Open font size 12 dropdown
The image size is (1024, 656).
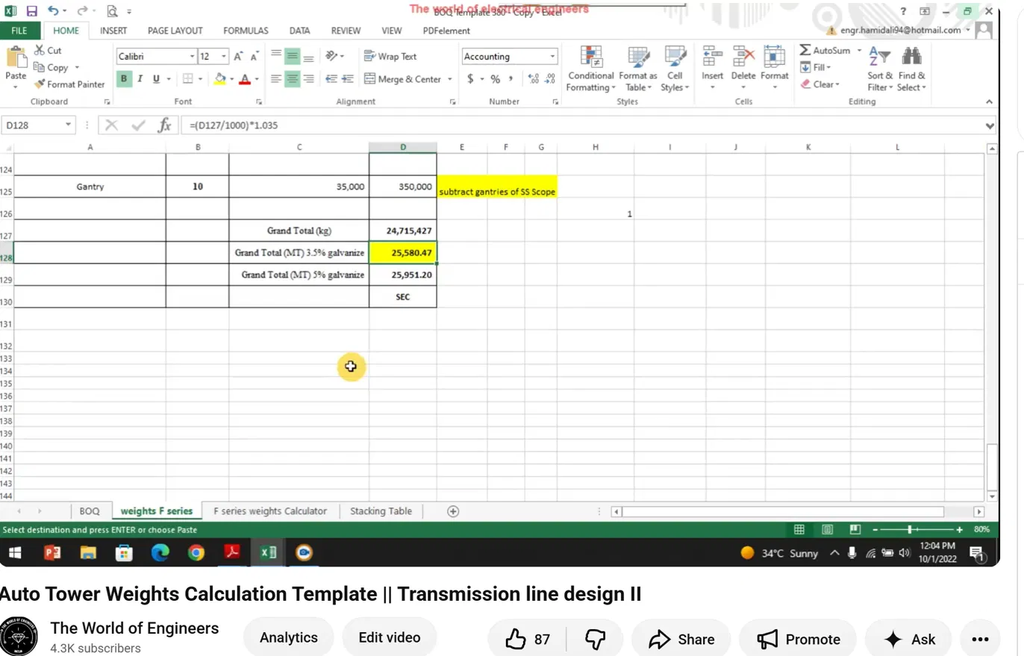[x=224, y=56]
